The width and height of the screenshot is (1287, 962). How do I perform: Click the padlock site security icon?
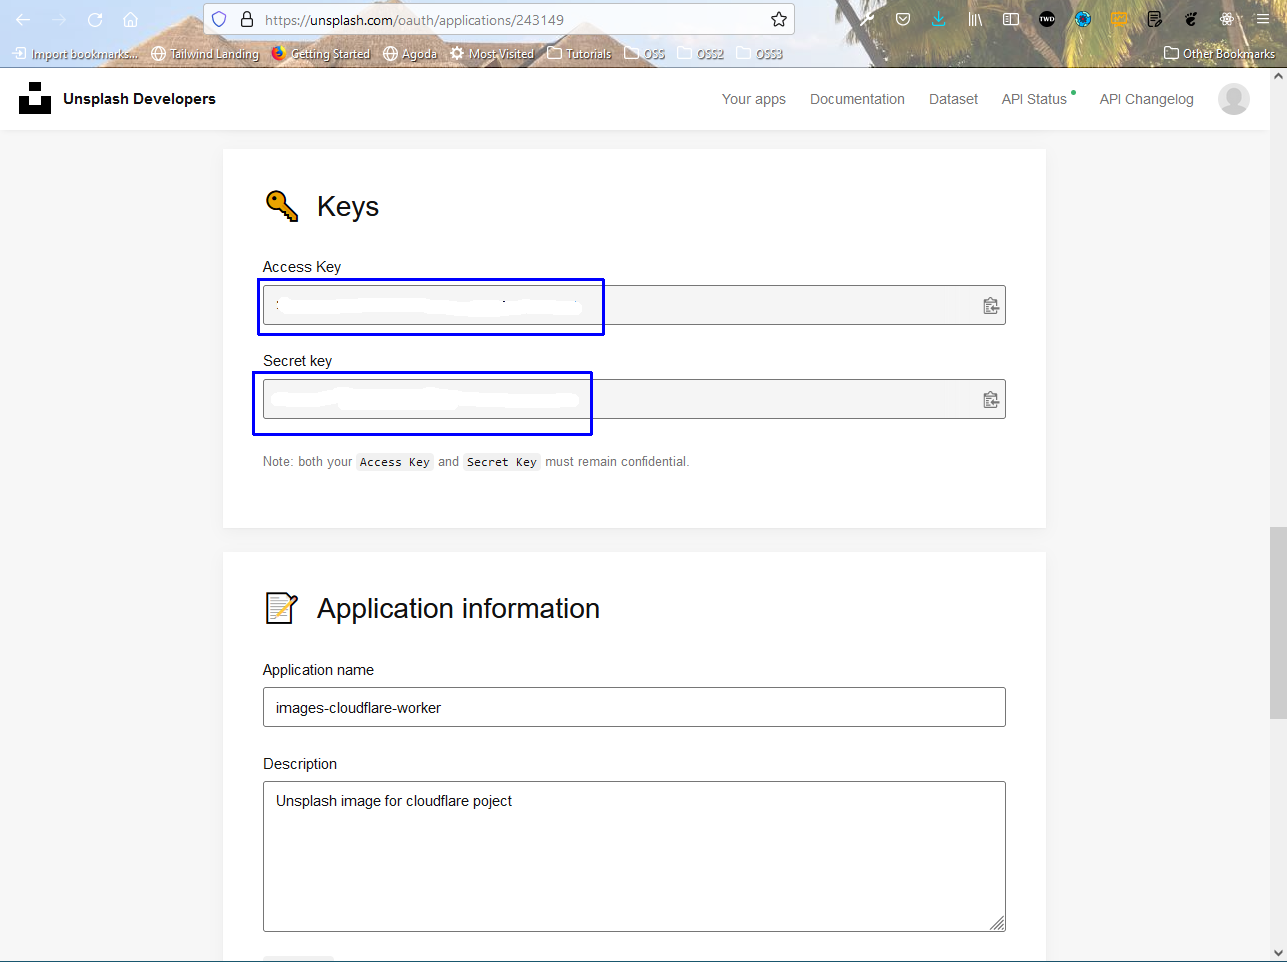click(x=247, y=19)
